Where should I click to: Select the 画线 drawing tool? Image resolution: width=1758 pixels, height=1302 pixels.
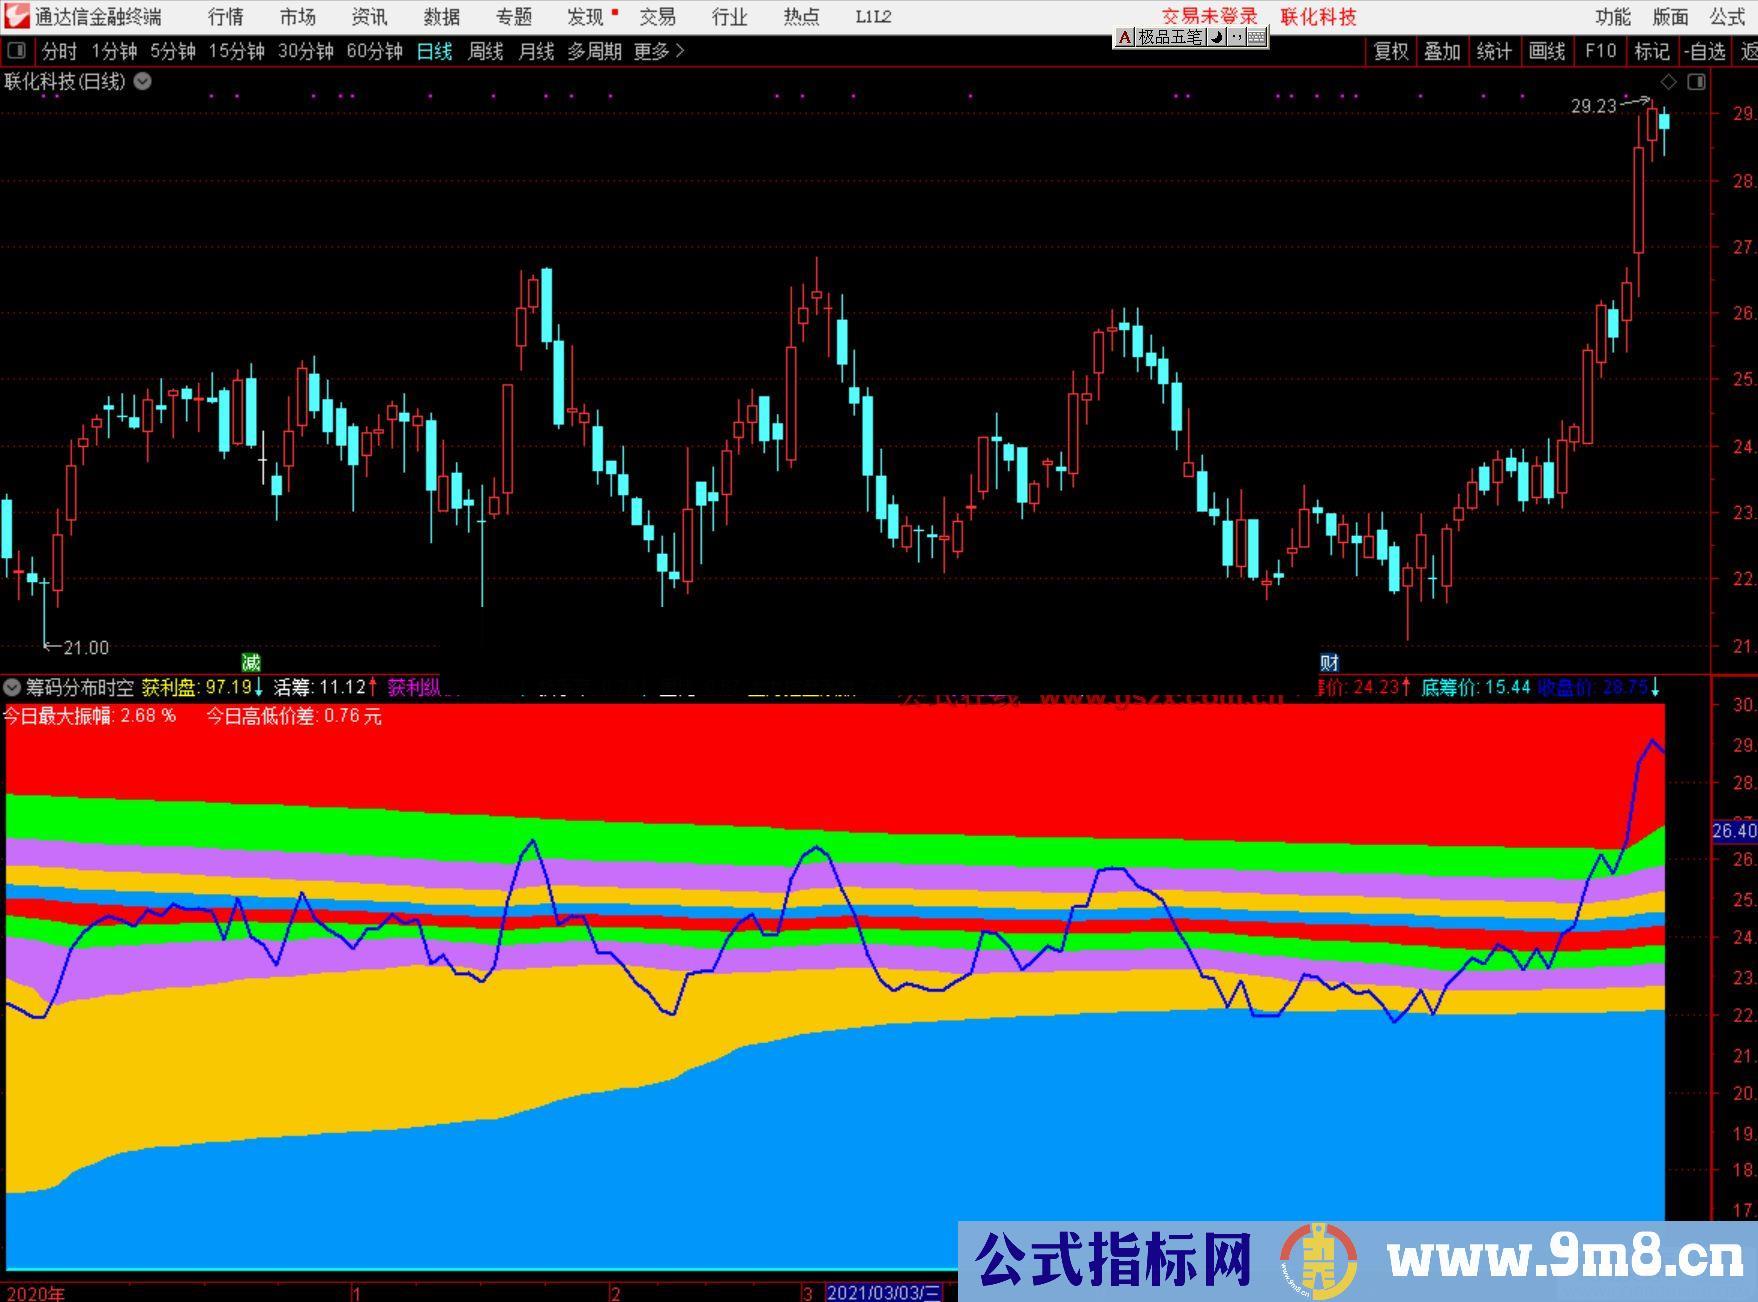click(x=1546, y=51)
